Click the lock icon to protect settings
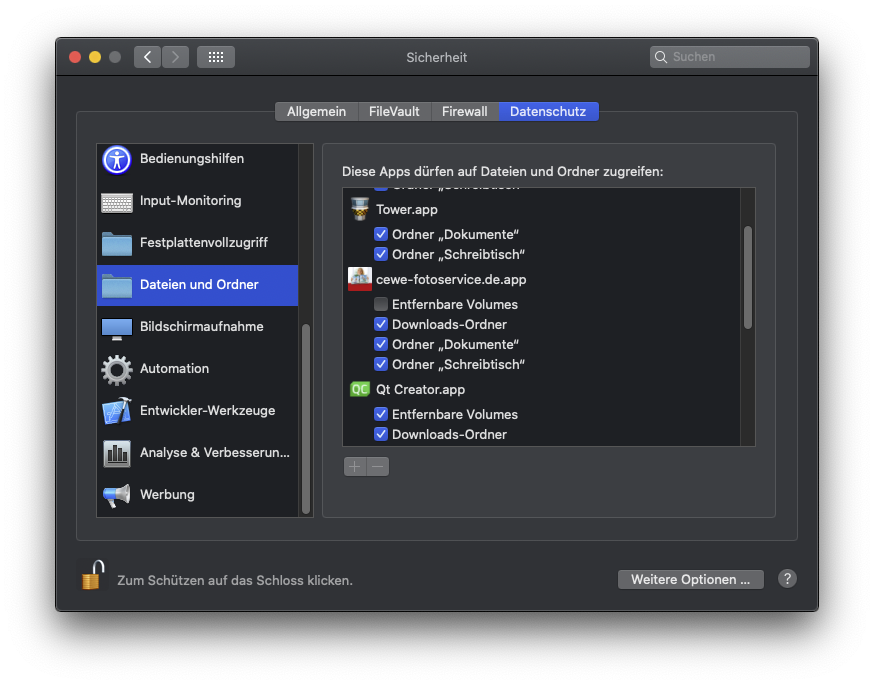The image size is (874, 685). pyautogui.click(x=92, y=575)
